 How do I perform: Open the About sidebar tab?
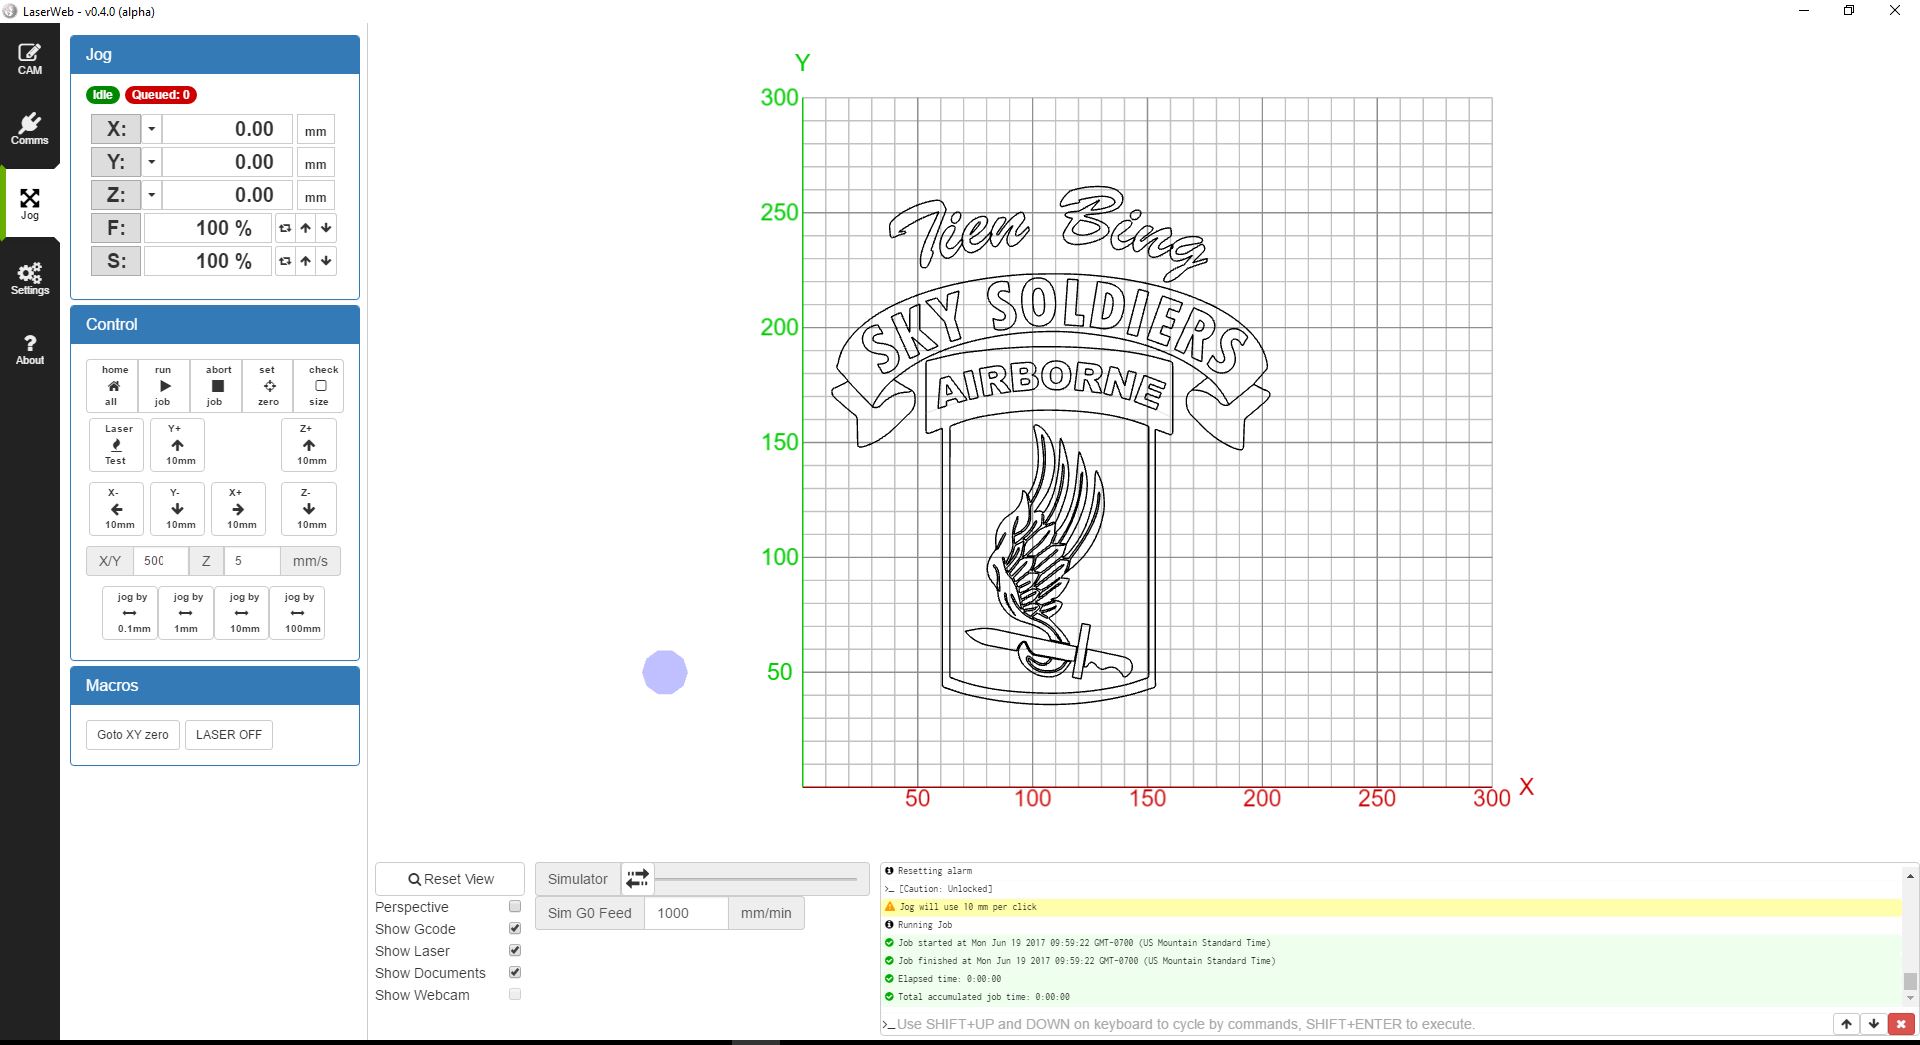pyautogui.click(x=30, y=349)
